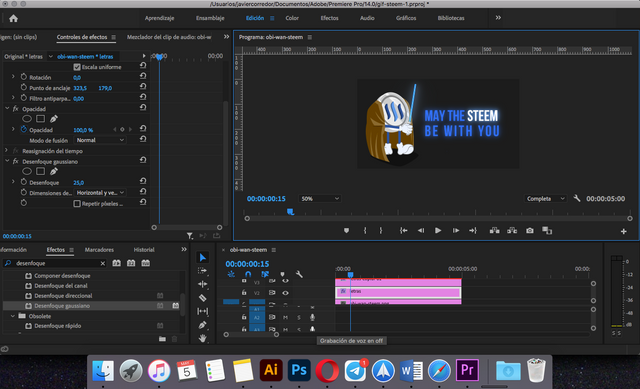Create ellipse mask under Opacidad
Image resolution: width=640 pixels, height=389 pixels.
pos(27,119)
